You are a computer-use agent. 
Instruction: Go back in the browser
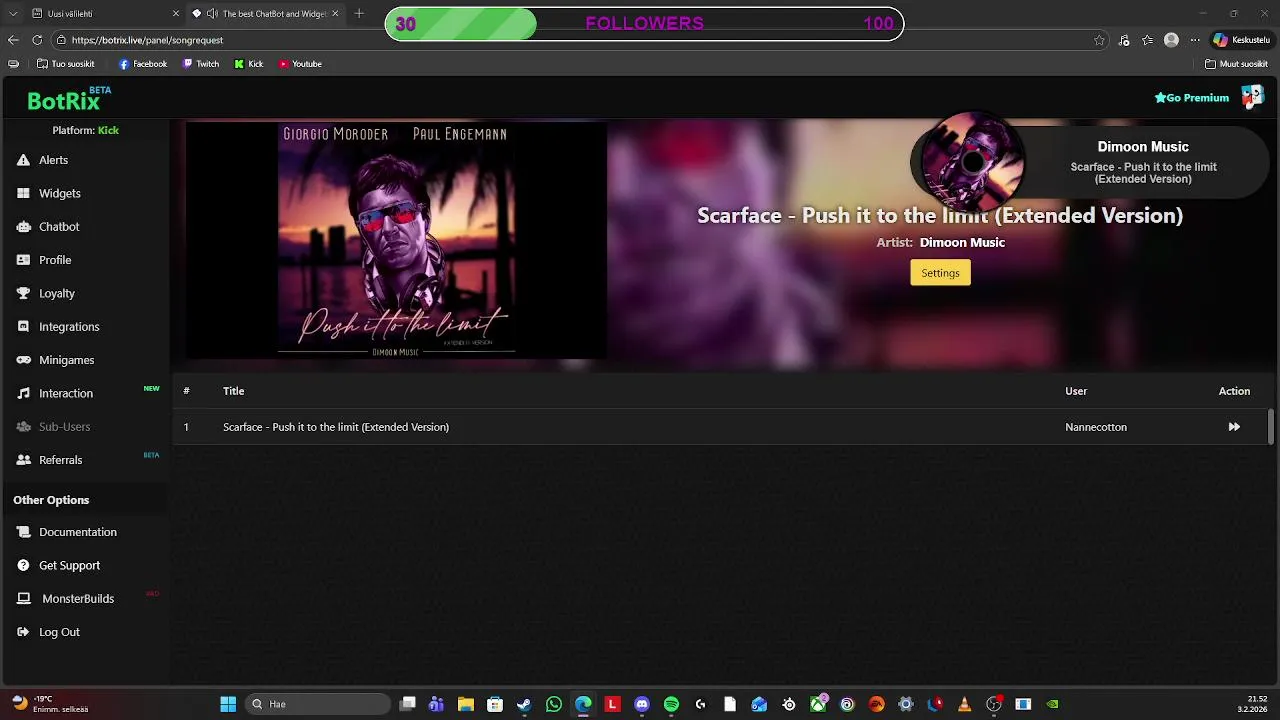13,40
